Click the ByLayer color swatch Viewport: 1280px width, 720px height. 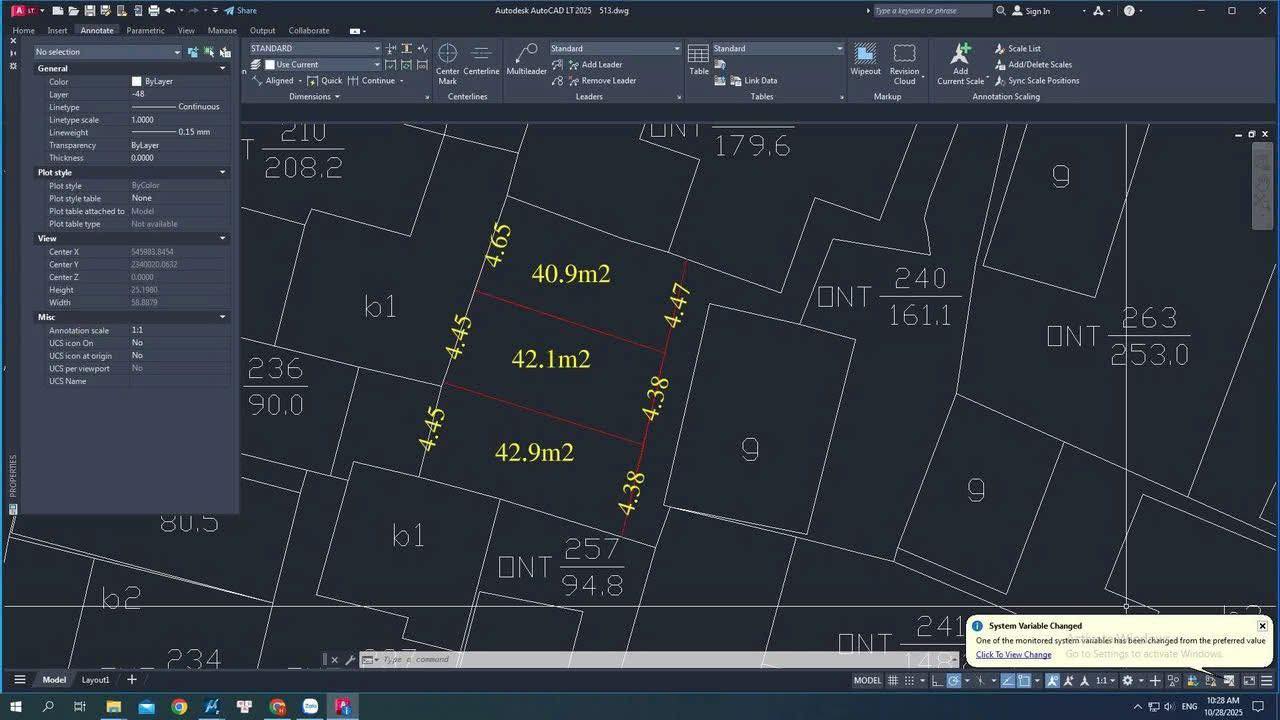click(x=137, y=82)
